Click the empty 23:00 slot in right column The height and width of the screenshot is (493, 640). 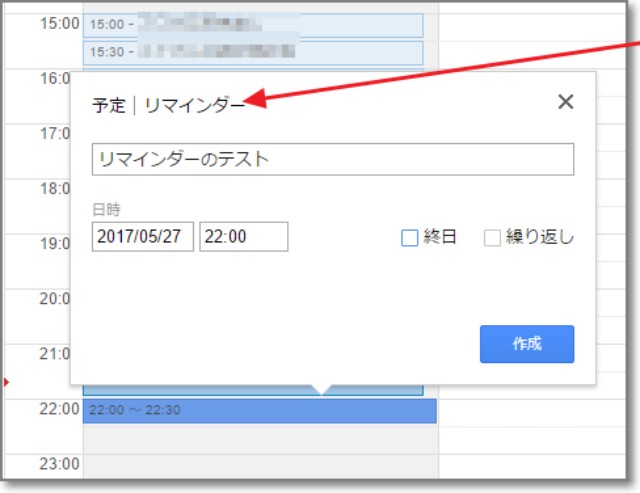tap(535, 463)
